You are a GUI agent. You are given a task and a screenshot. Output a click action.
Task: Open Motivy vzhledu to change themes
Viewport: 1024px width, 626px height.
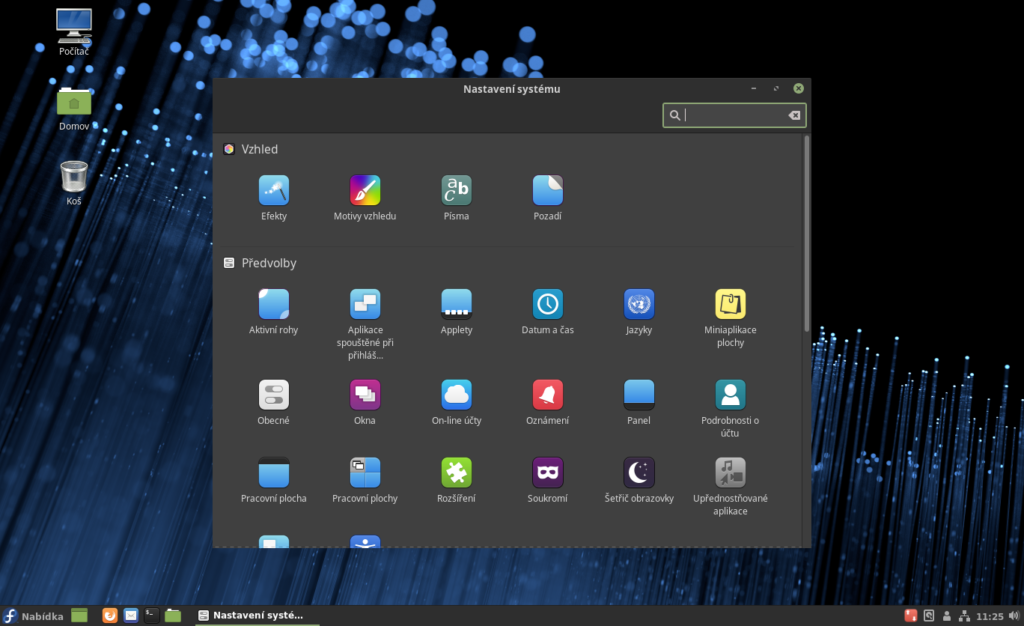tap(365, 192)
